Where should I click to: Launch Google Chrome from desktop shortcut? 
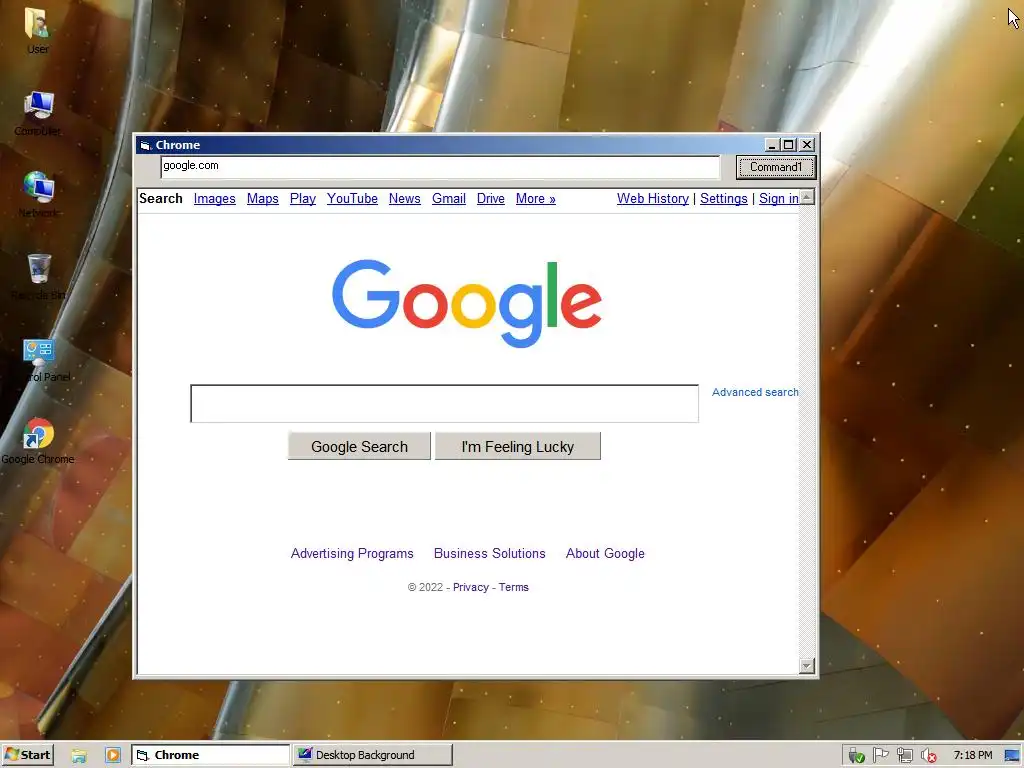[x=38, y=441]
